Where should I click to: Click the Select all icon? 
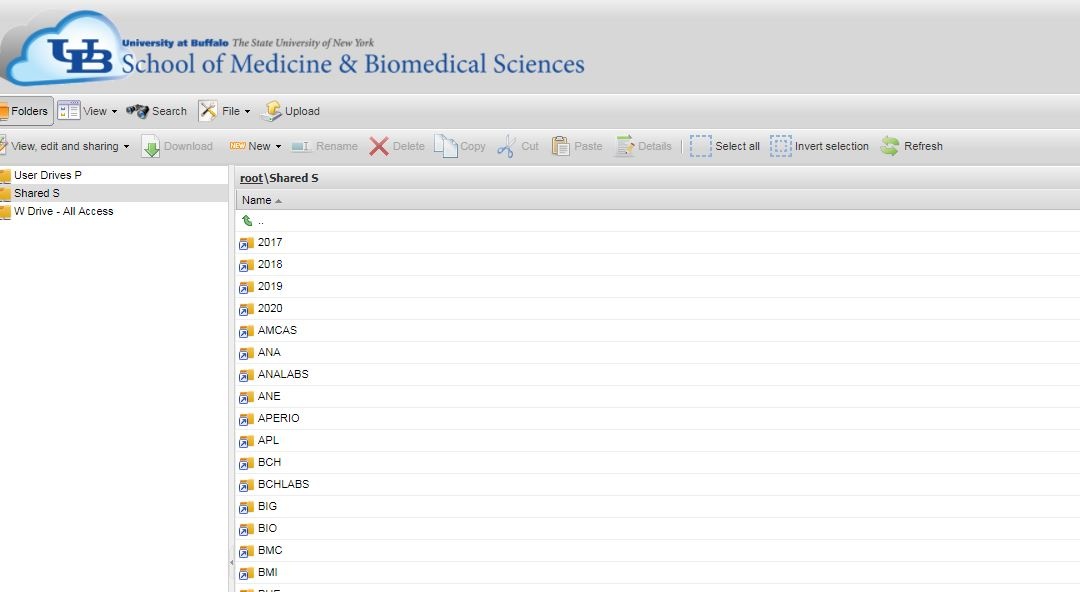tap(700, 146)
